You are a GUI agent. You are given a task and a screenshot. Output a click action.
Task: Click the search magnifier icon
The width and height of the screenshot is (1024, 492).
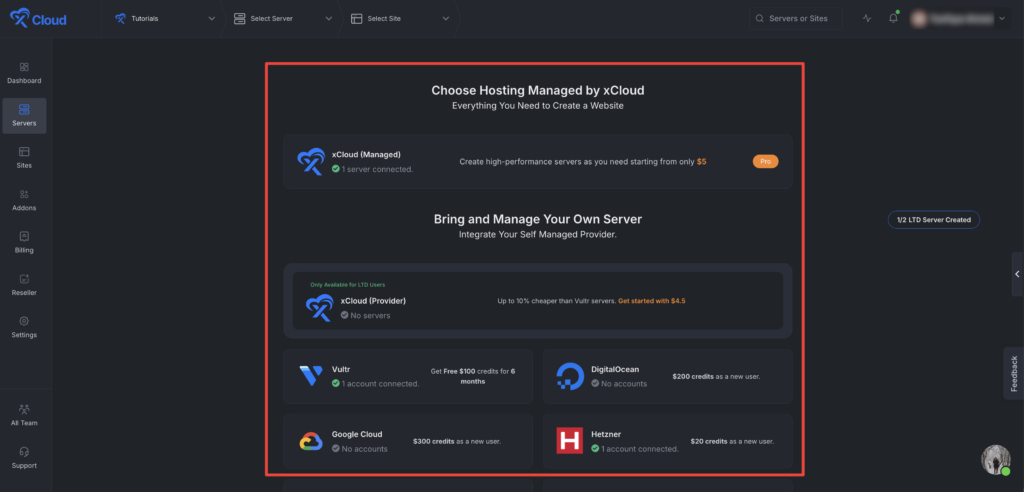pyautogui.click(x=760, y=18)
